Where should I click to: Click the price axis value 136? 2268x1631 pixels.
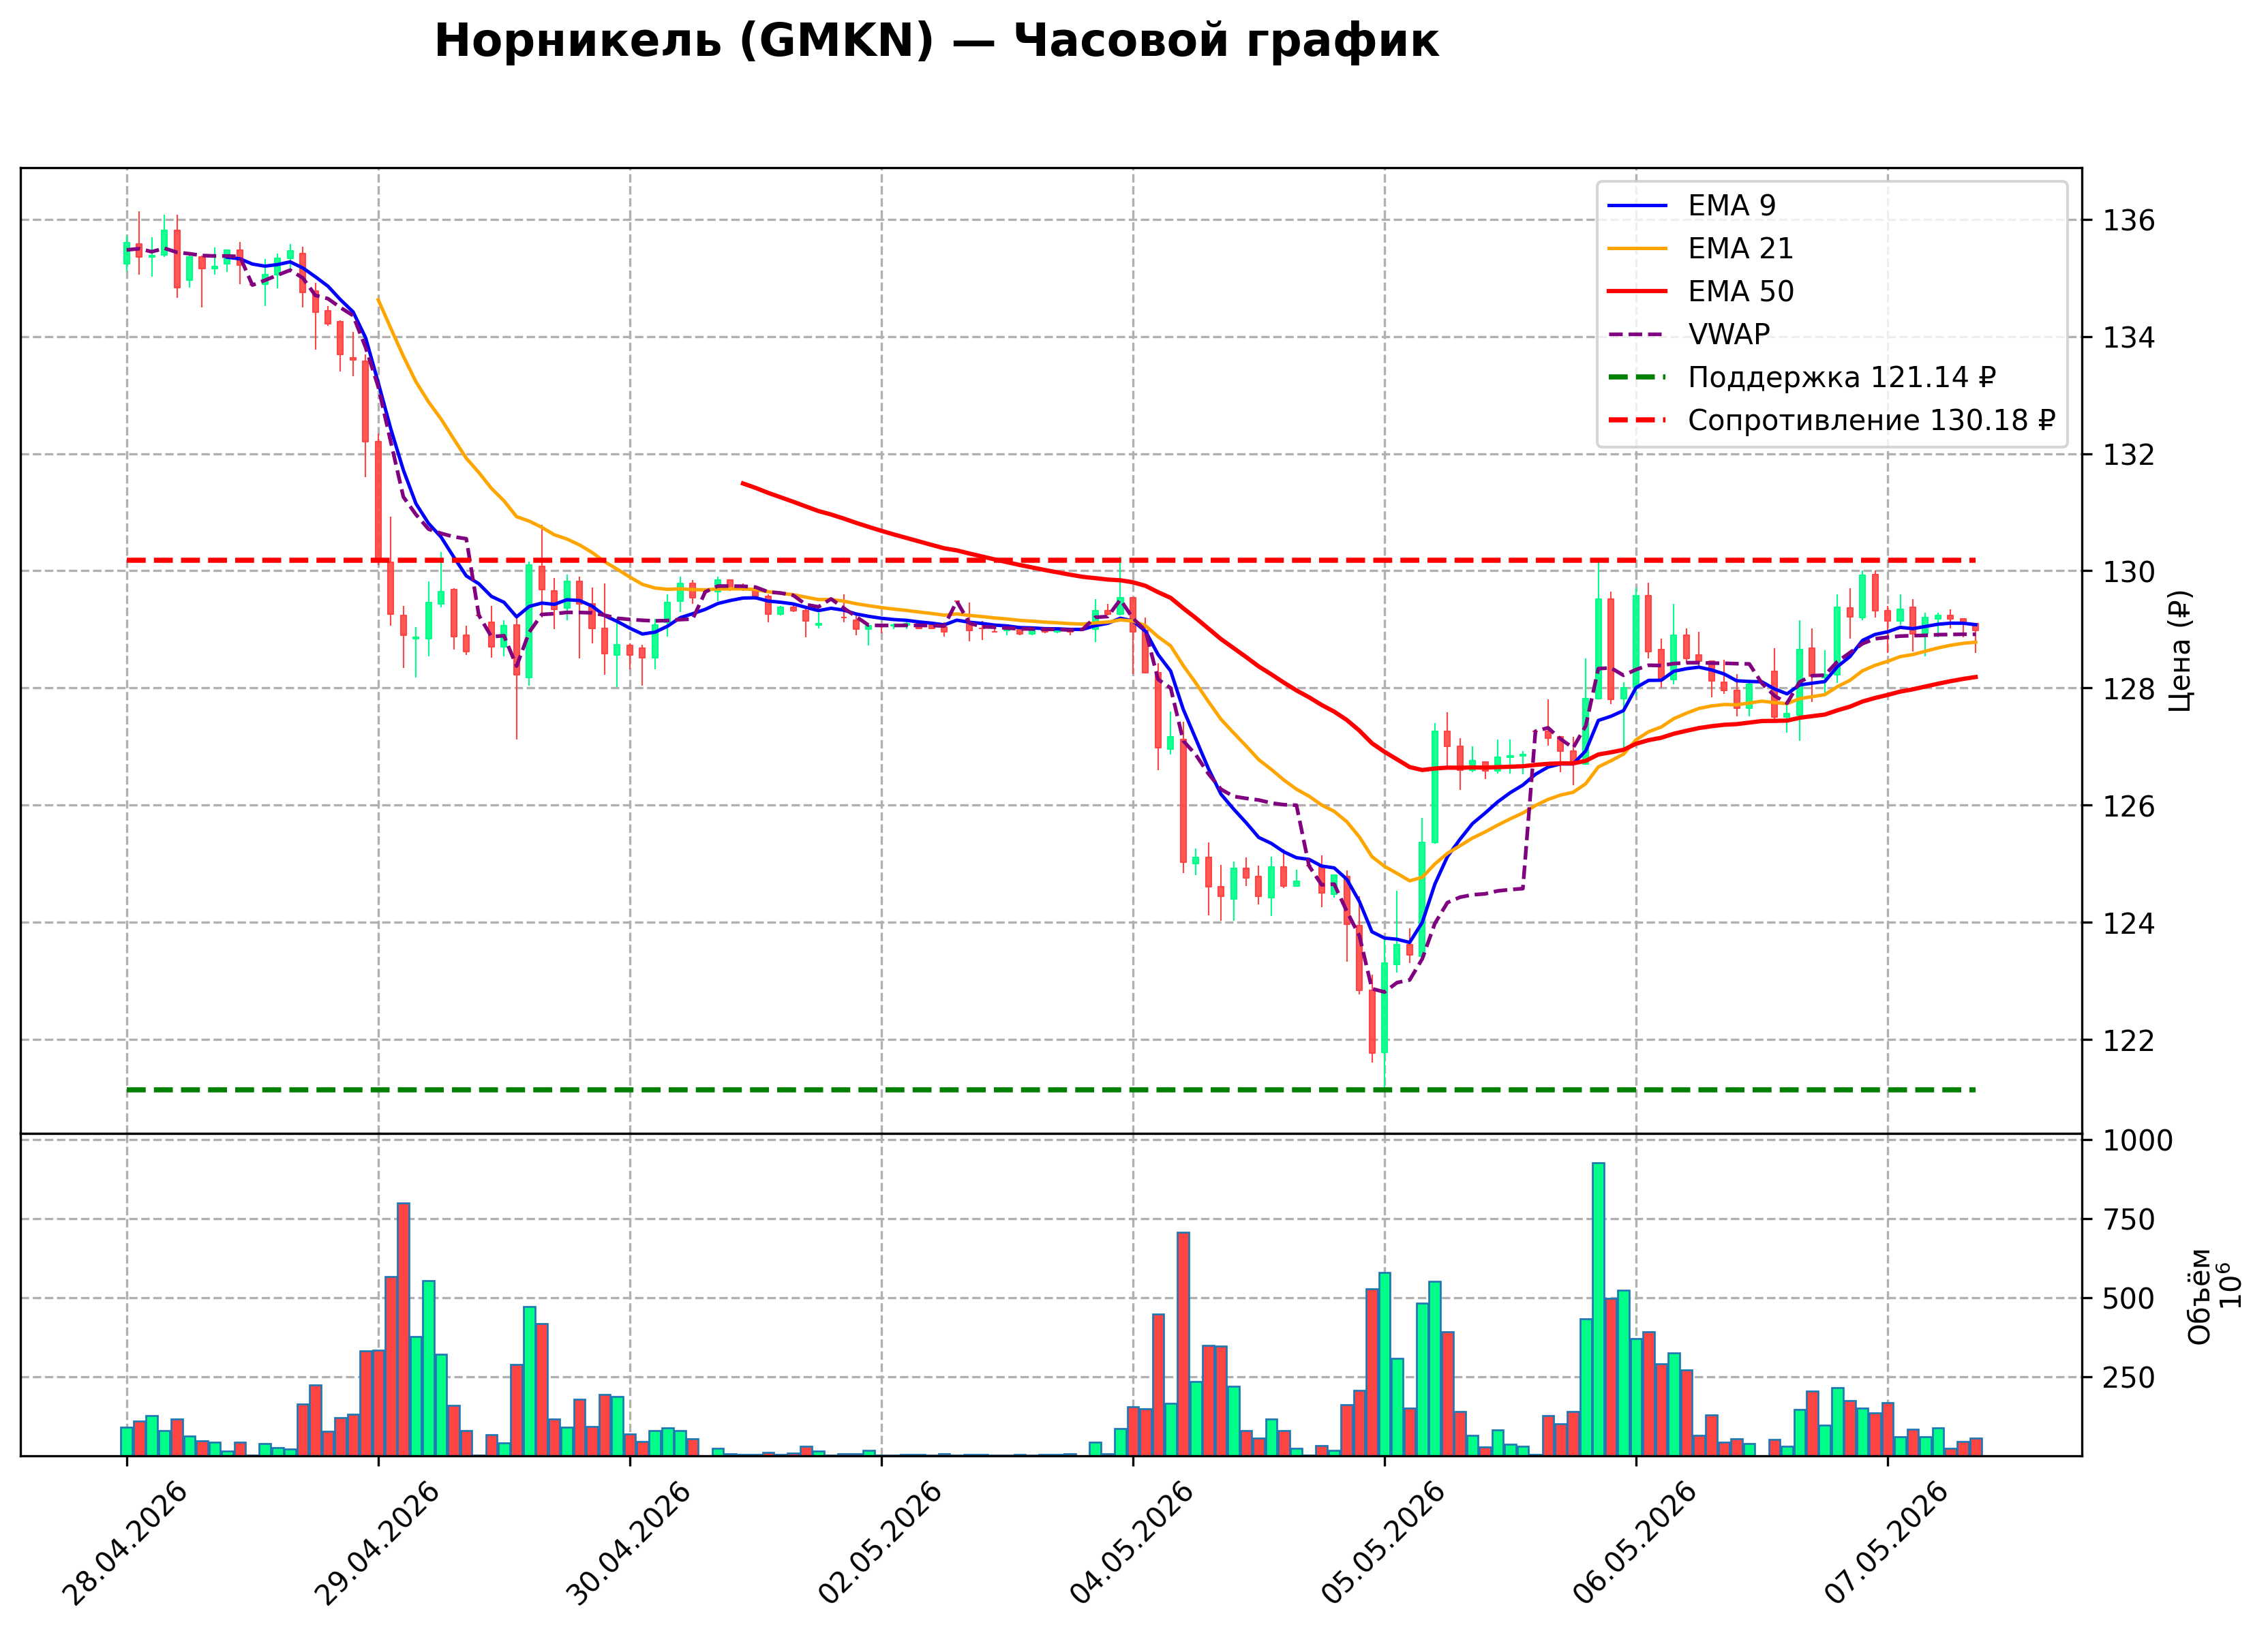click(x=2129, y=220)
